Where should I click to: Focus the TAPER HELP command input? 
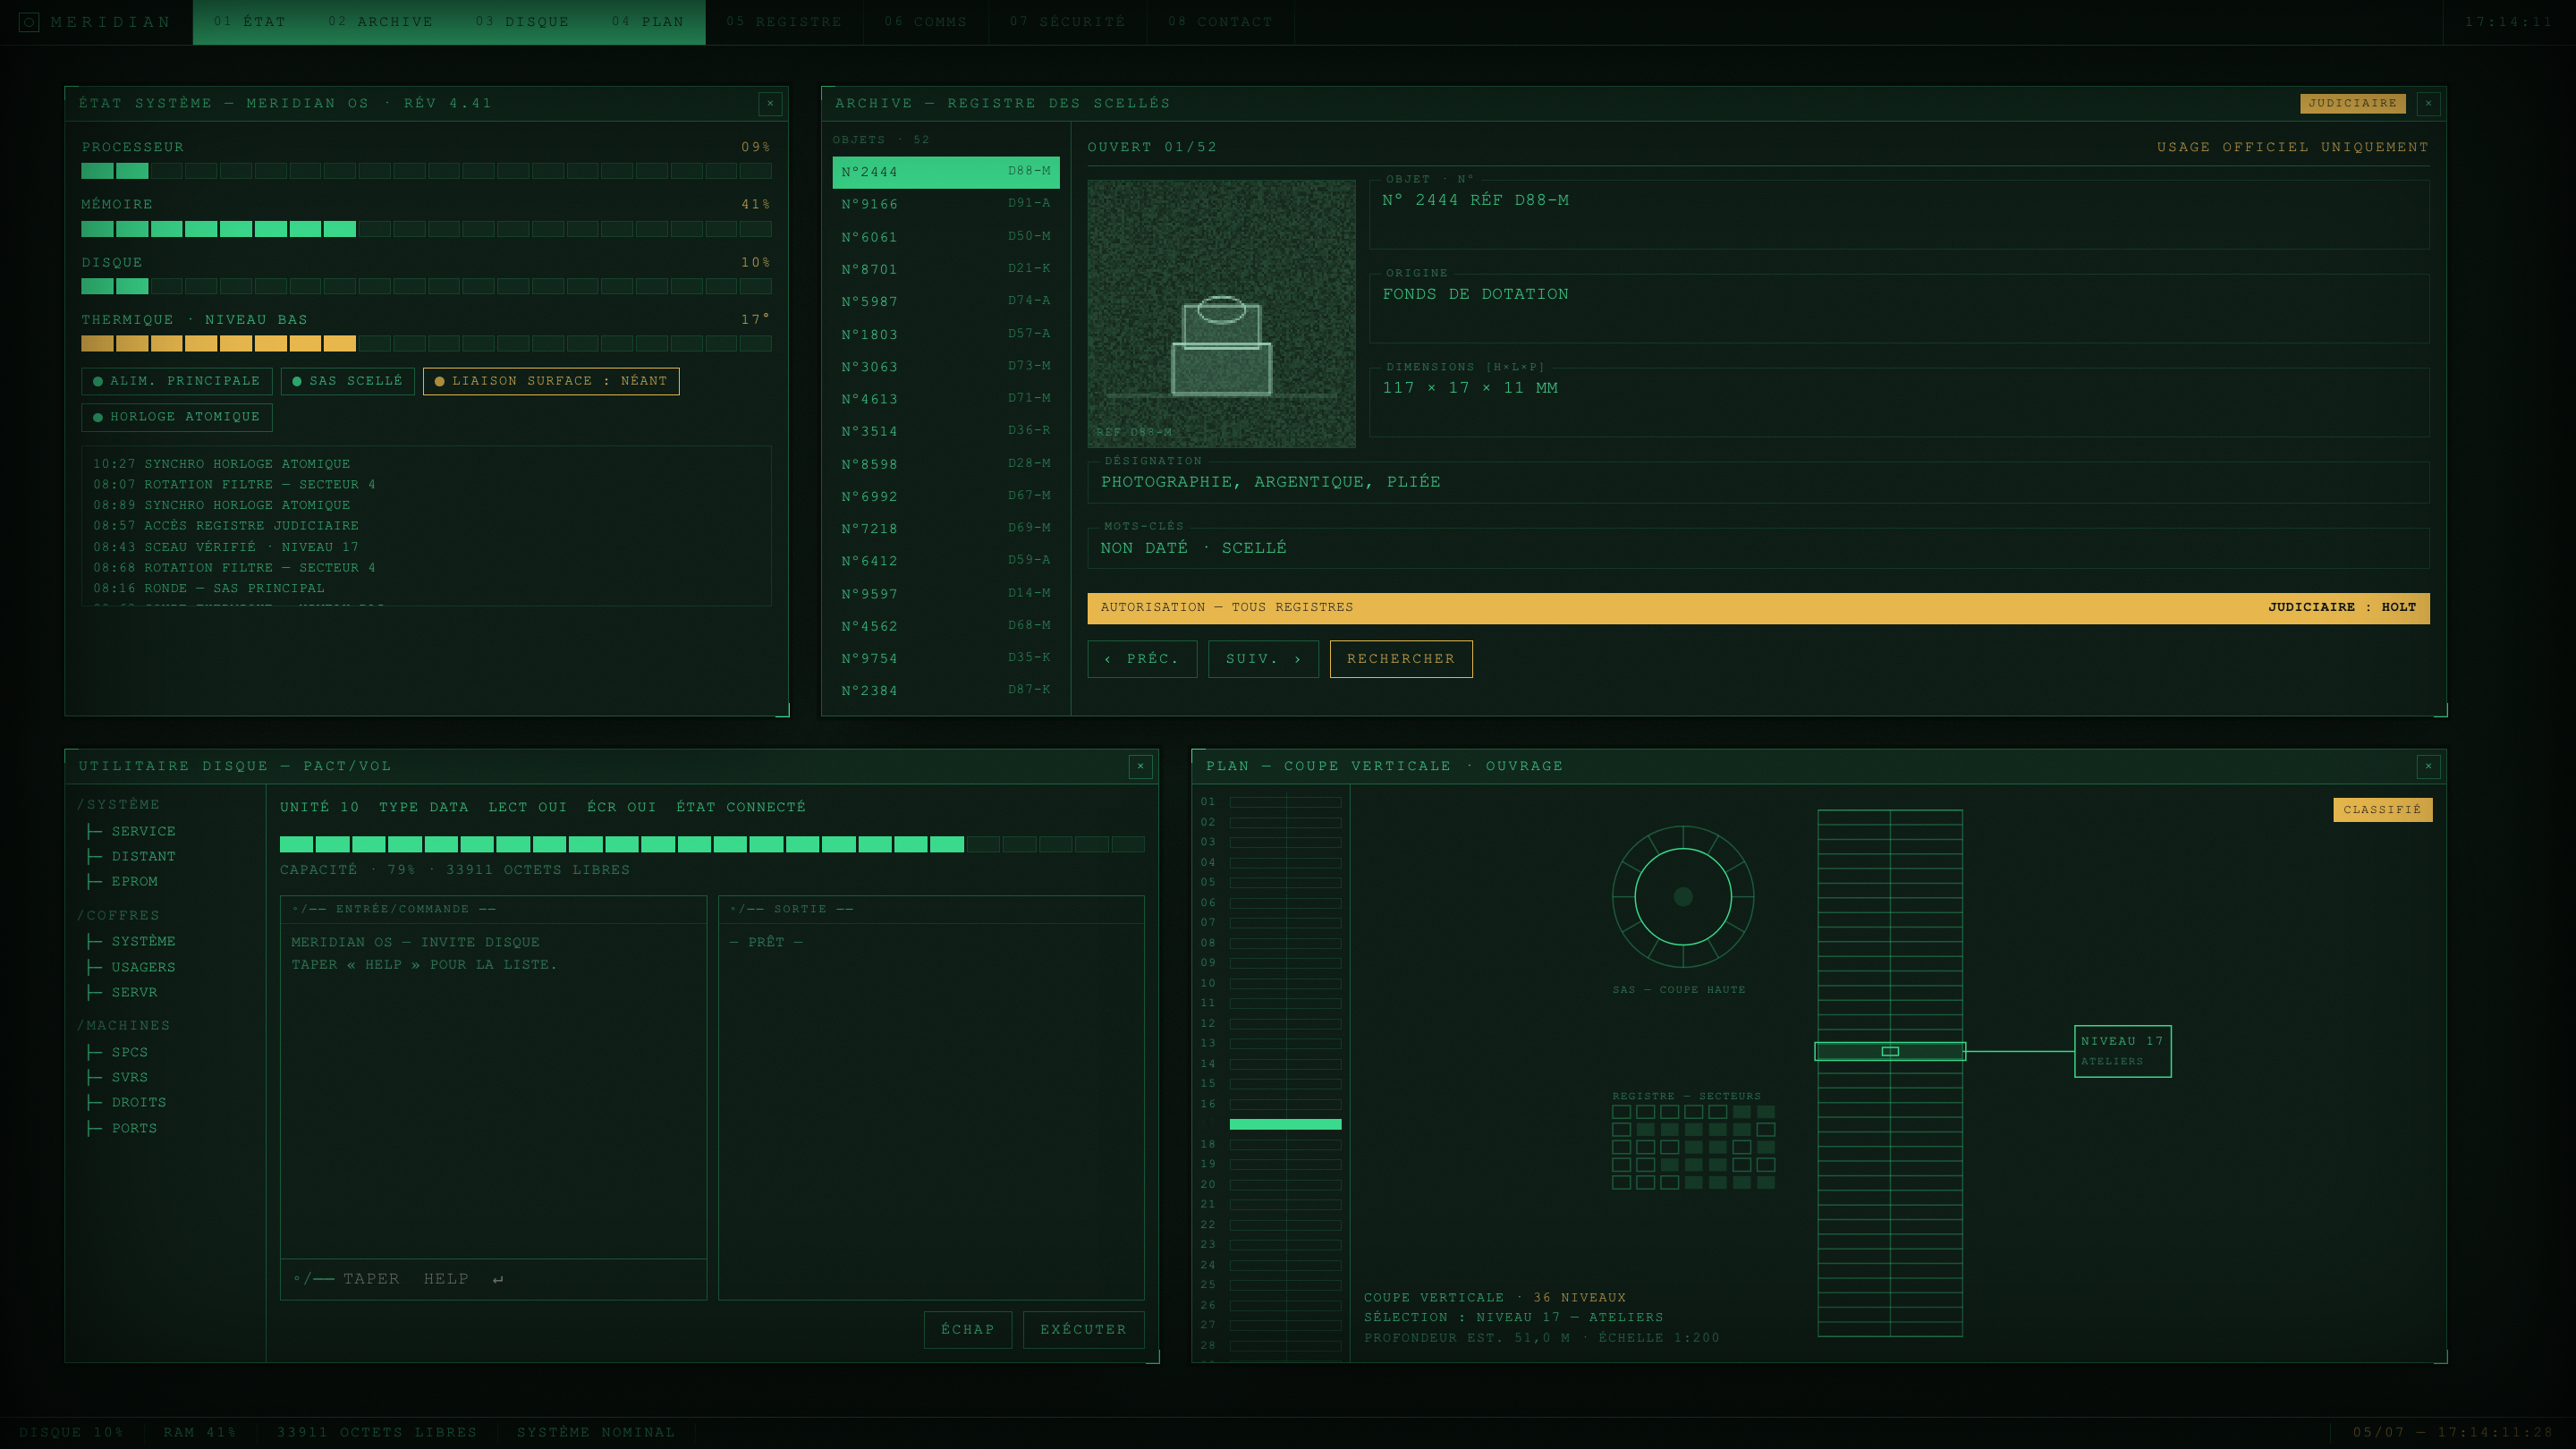[x=493, y=1279]
